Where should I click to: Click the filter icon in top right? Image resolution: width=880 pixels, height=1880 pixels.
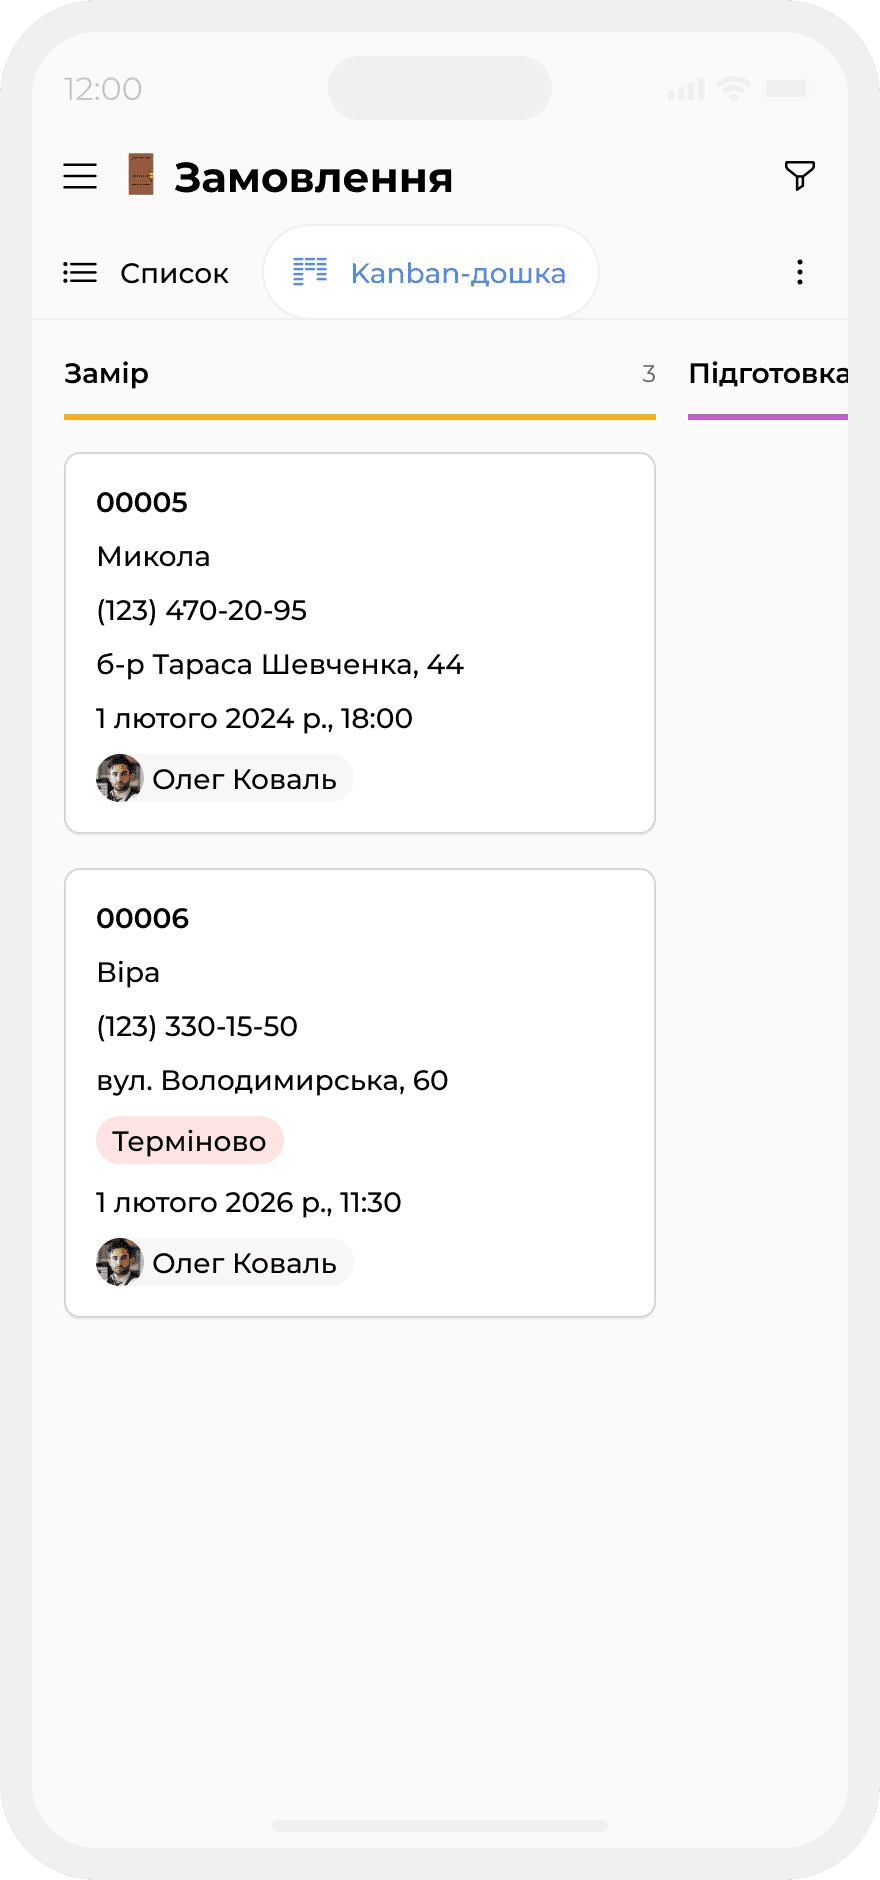click(x=798, y=175)
